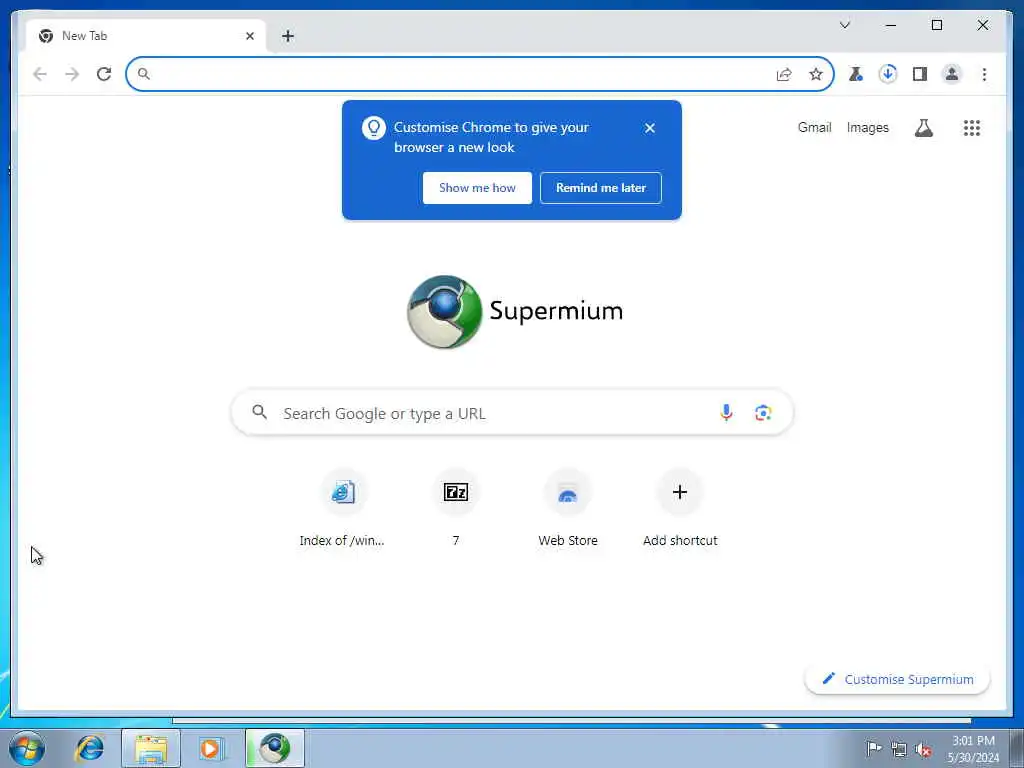This screenshot has width=1024, height=768.
Task: Click the Supermium logo
Action: 515,312
